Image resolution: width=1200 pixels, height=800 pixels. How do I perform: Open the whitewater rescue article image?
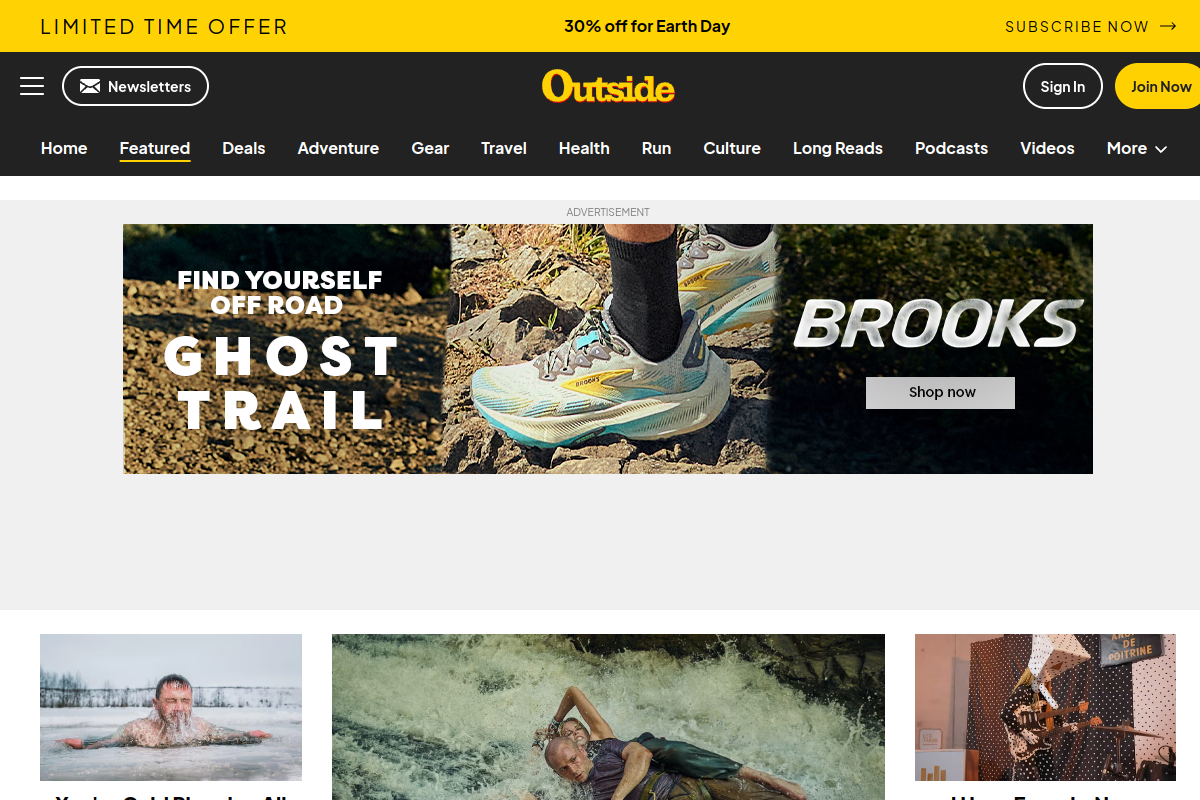(608, 717)
